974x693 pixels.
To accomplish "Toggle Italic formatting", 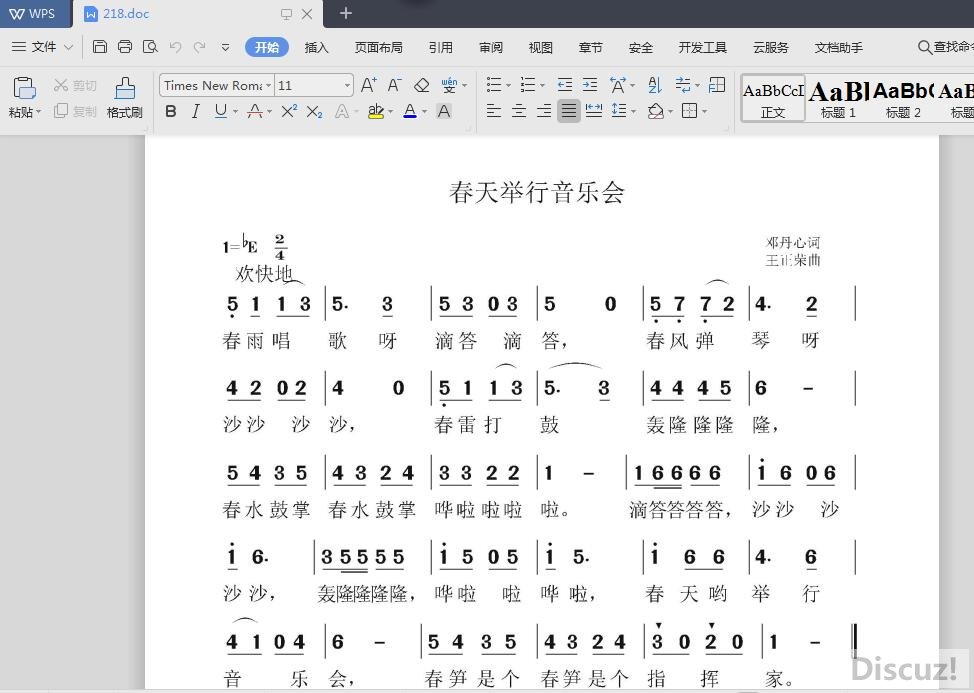I will 196,111.
